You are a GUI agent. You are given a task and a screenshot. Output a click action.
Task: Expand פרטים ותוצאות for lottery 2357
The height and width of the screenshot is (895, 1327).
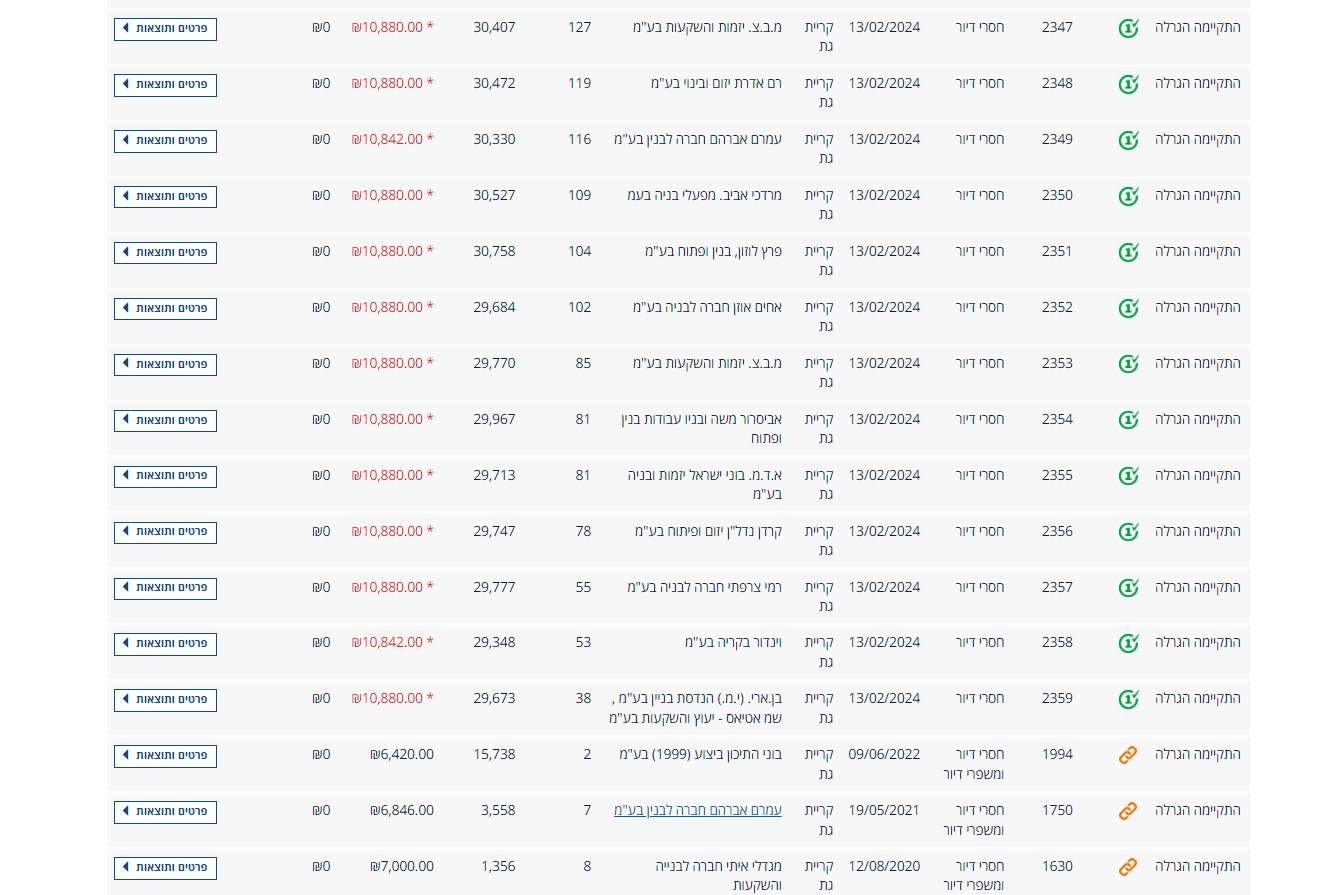165,588
